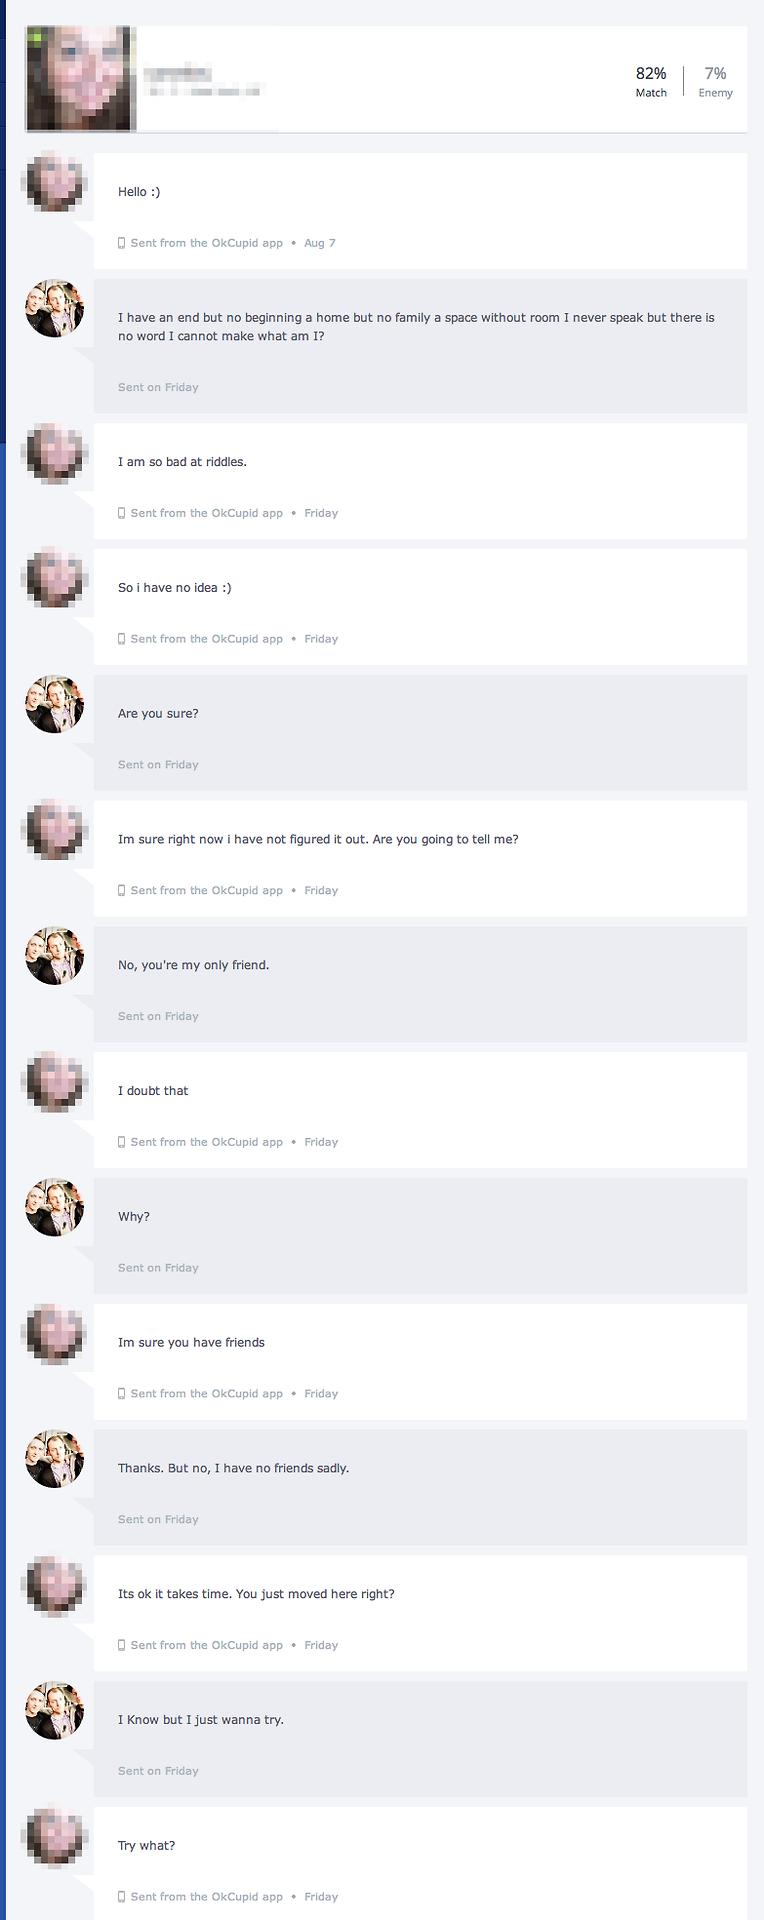Click phone icon under 'Its ok it takes time'
Image resolution: width=764 pixels, height=1920 pixels.
(122, 1645)
